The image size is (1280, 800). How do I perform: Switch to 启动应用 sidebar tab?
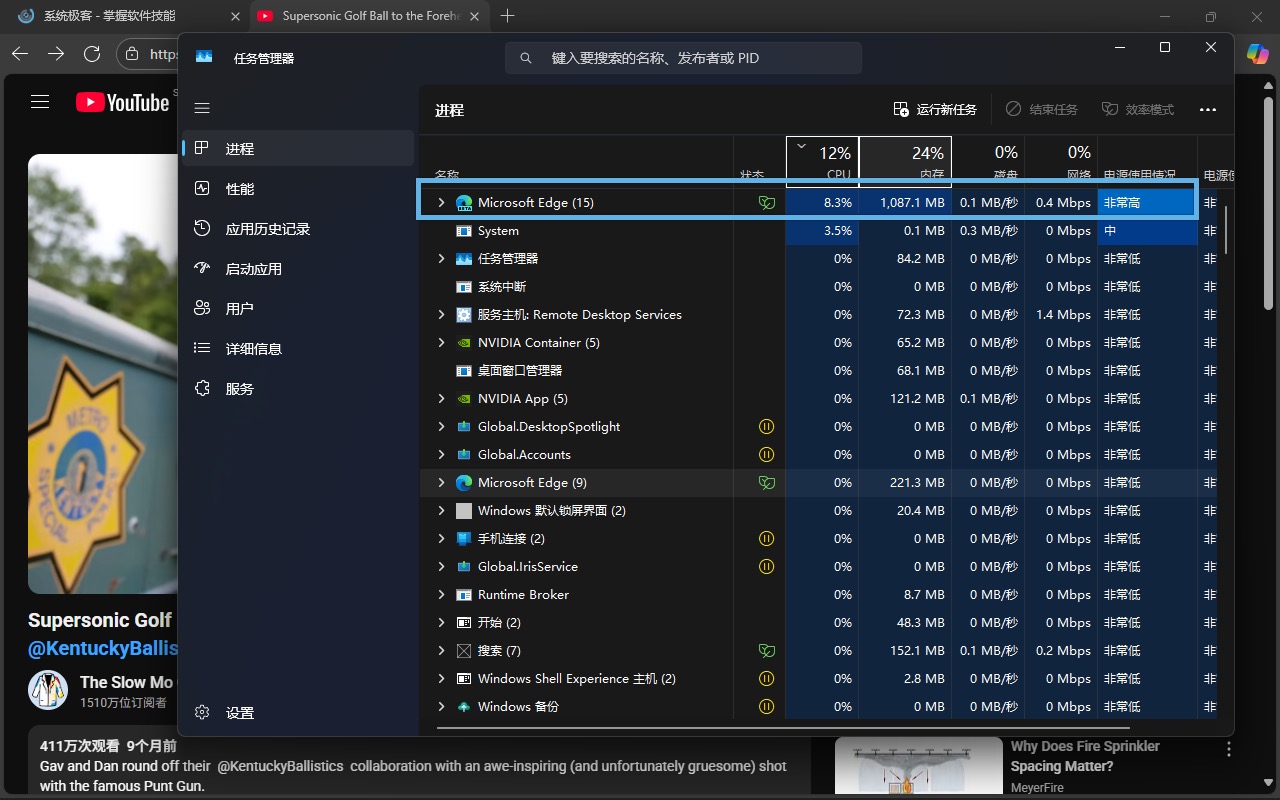point(298,268)
